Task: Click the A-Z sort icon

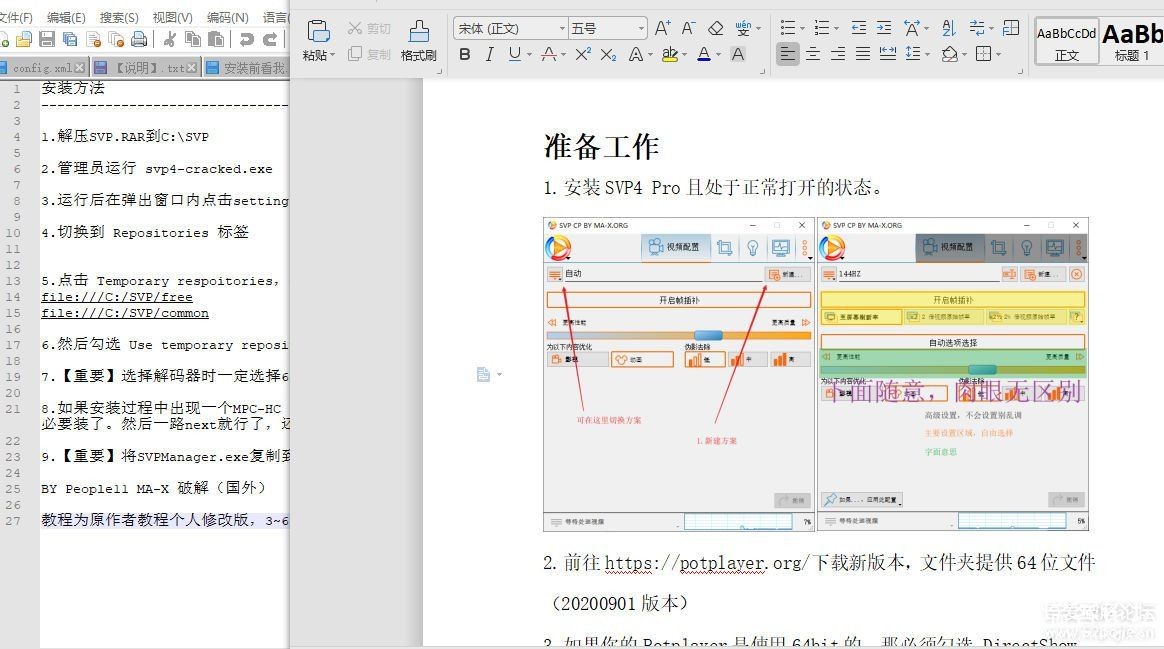Action: [949, 28]
